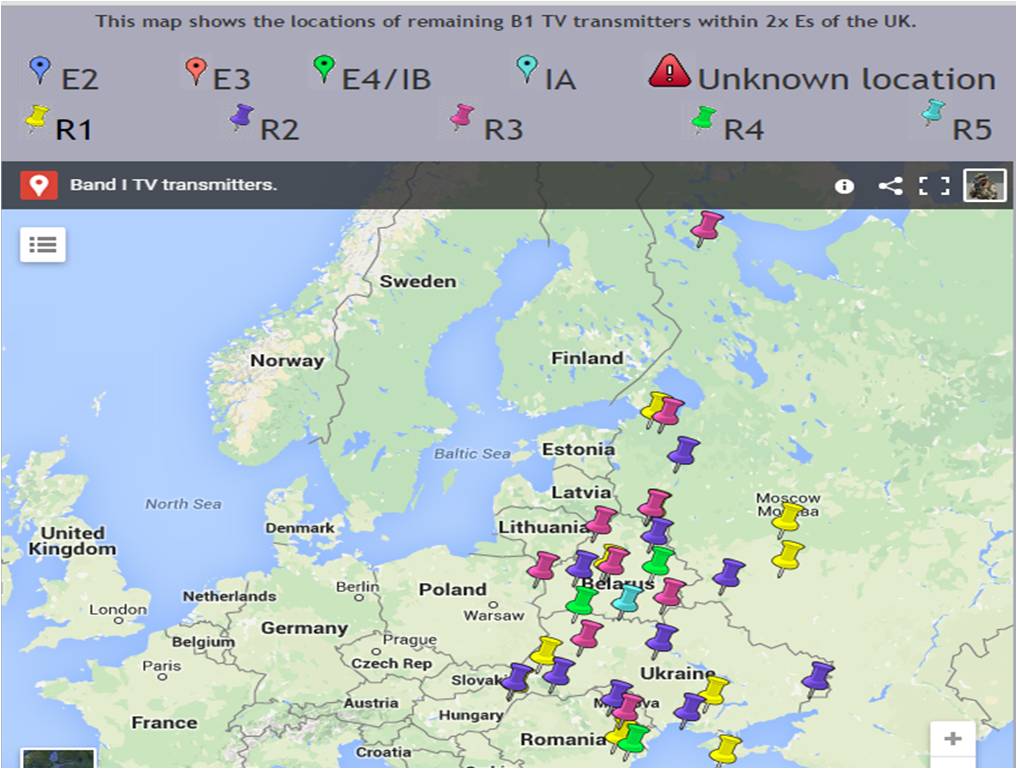1017x769 pixels.
Task: Click the 'Denmark' map label
Action: coord(300,528)
